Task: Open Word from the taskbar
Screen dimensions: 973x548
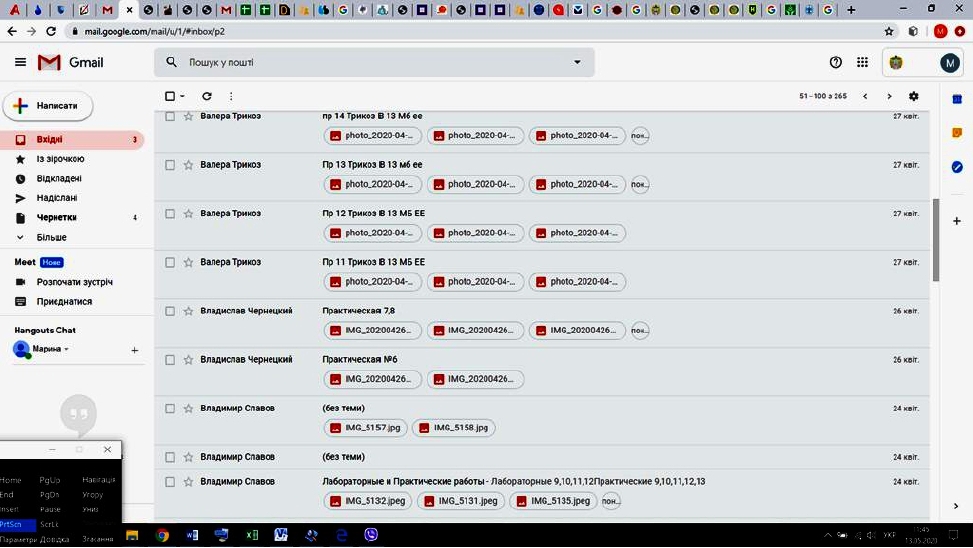Action: tap(192, 535)
